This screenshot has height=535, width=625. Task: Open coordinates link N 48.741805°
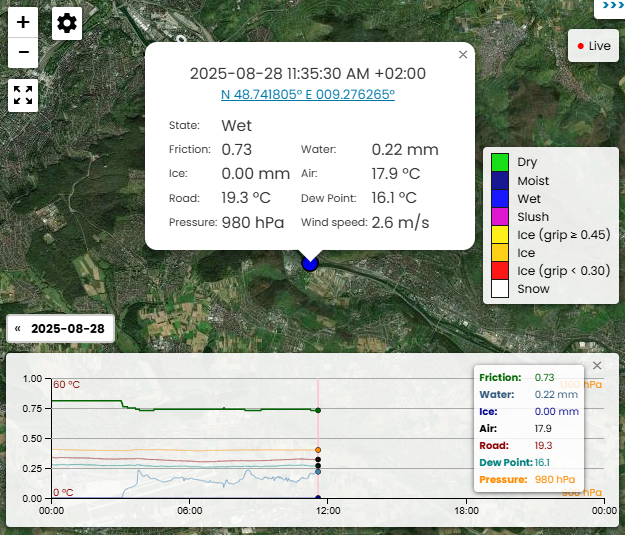click(308, 94)
